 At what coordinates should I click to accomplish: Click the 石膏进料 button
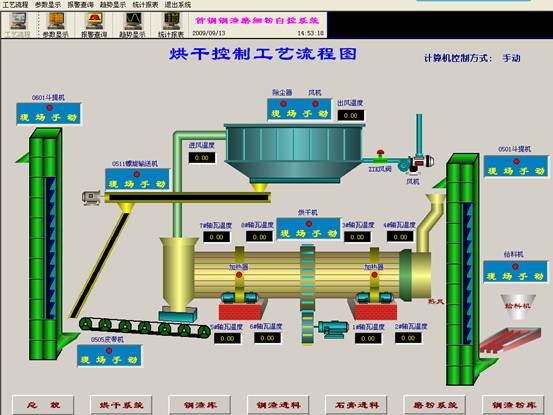[356, 405]
